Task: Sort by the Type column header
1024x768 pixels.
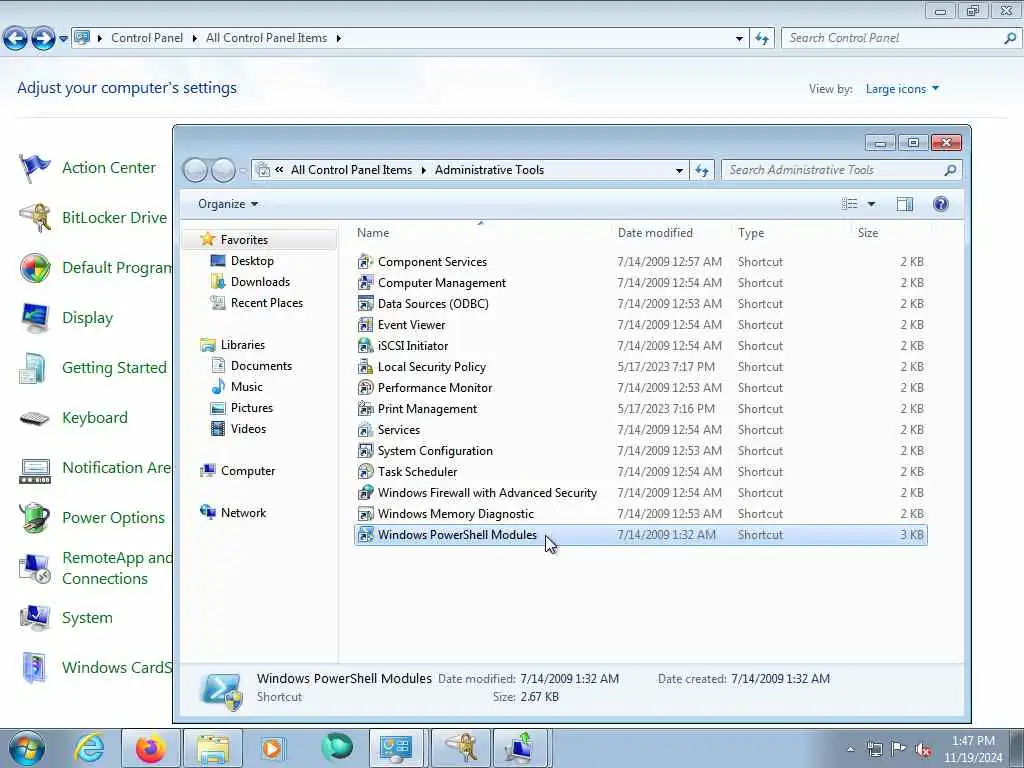Action: point(751,233)
